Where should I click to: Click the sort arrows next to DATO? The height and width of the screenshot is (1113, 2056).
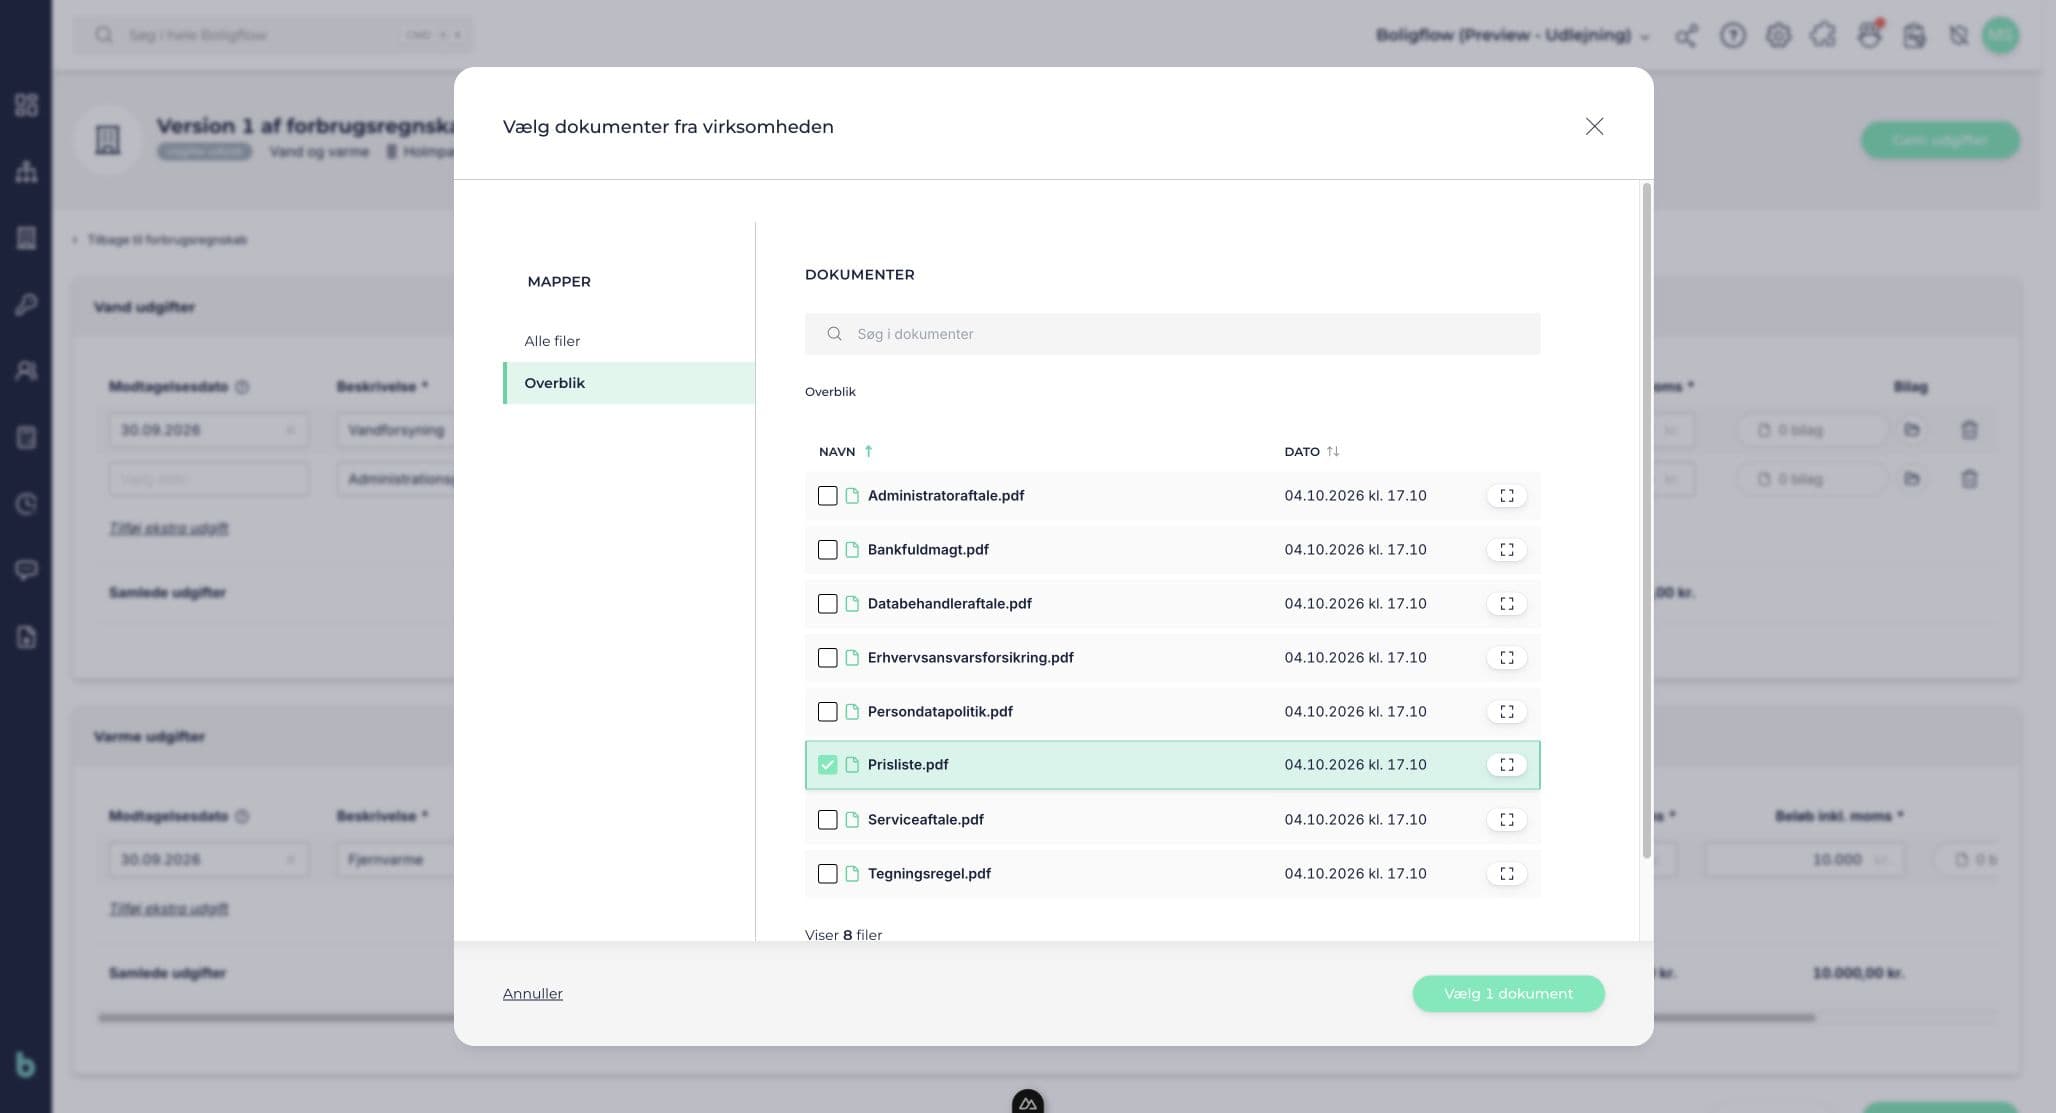(1333, 452)
